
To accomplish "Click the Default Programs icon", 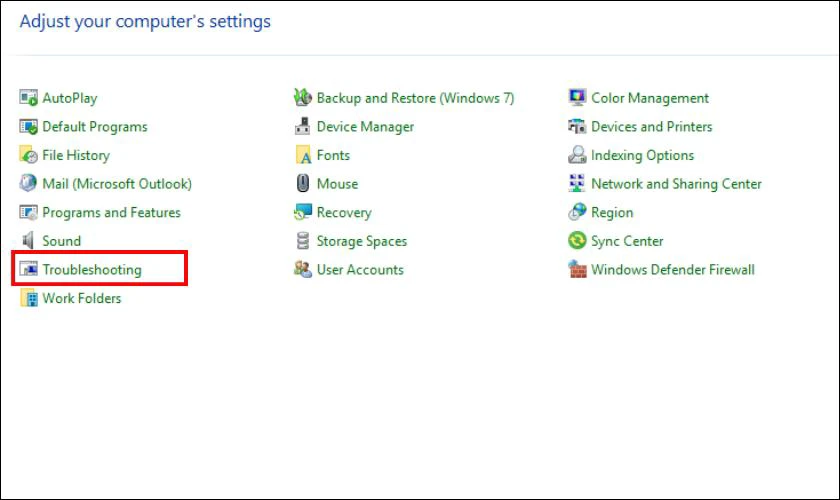I will point(28,126).
